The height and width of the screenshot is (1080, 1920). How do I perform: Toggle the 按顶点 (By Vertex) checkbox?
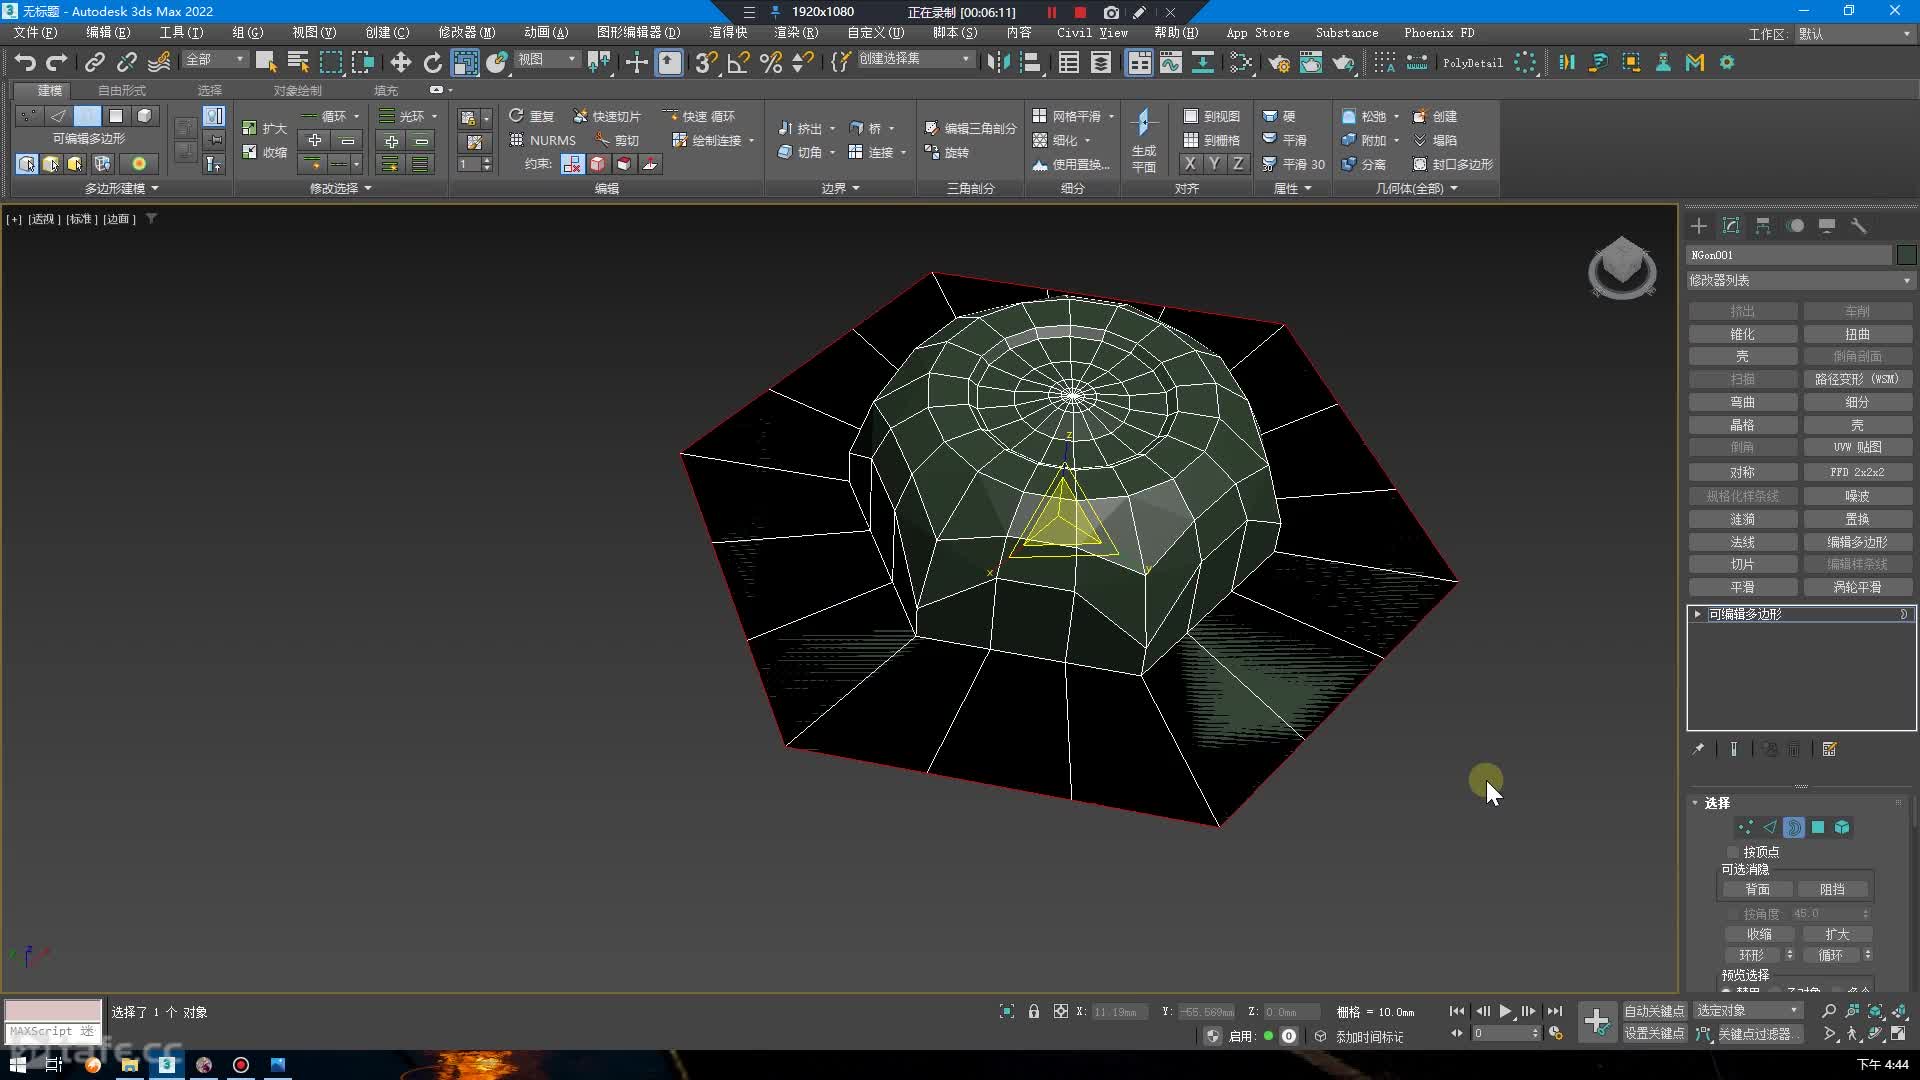(x=1733, y=852)
